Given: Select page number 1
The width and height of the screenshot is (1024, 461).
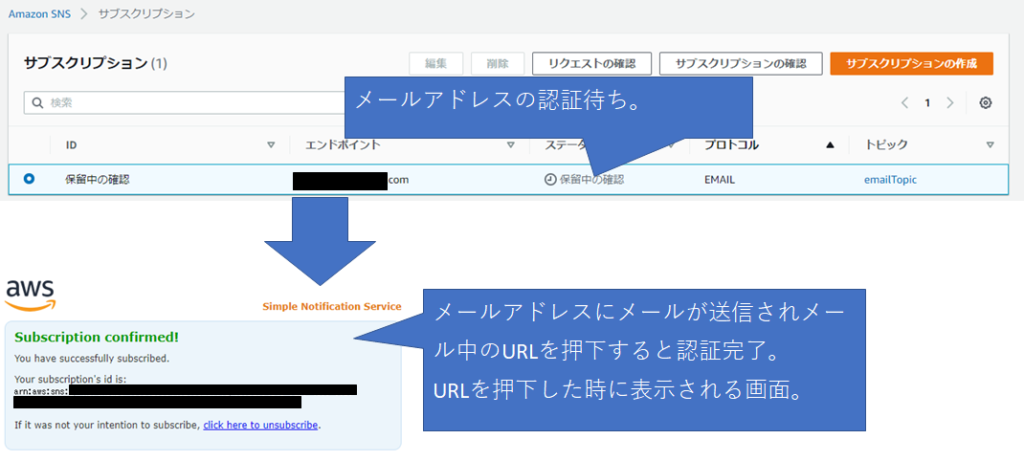Looking at the screenshot, I should [927, 103].
